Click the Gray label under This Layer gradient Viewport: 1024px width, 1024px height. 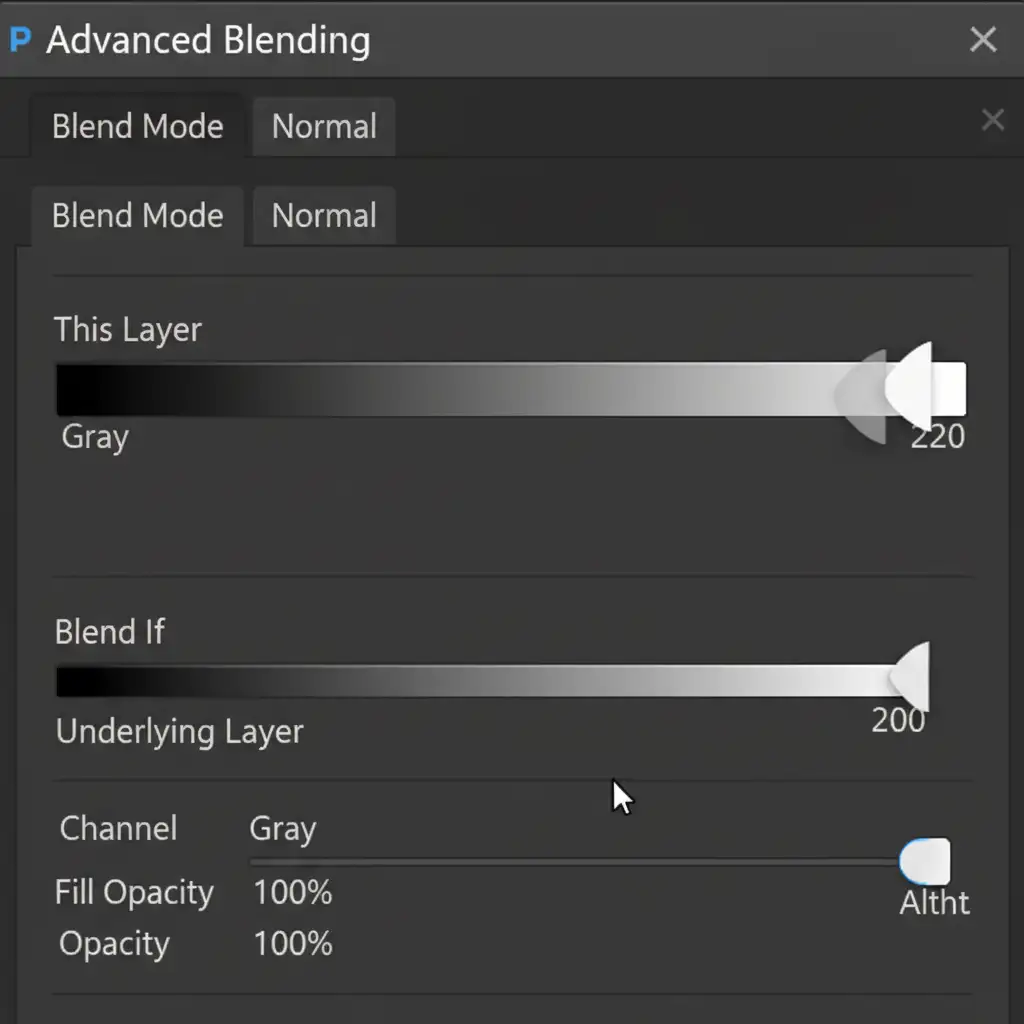click(95, 437)
